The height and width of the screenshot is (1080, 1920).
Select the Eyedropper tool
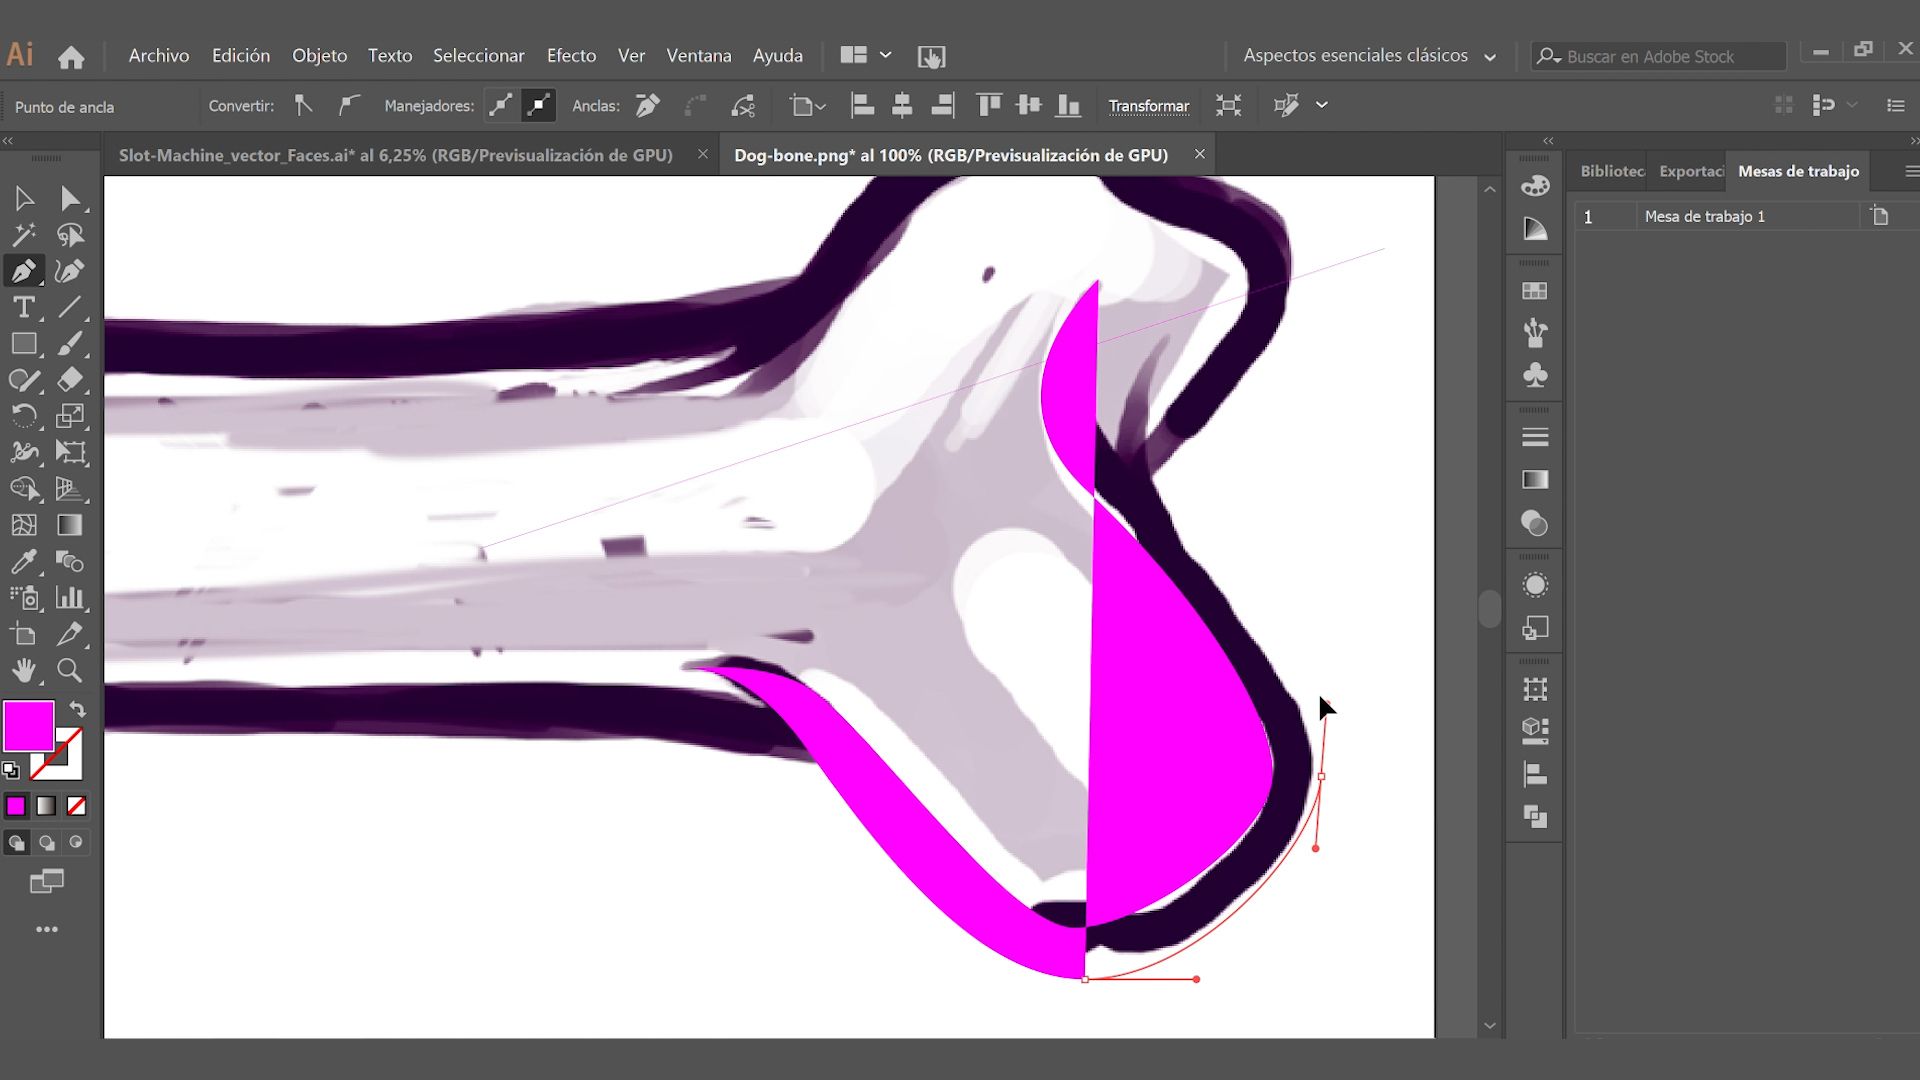point(24,561)
